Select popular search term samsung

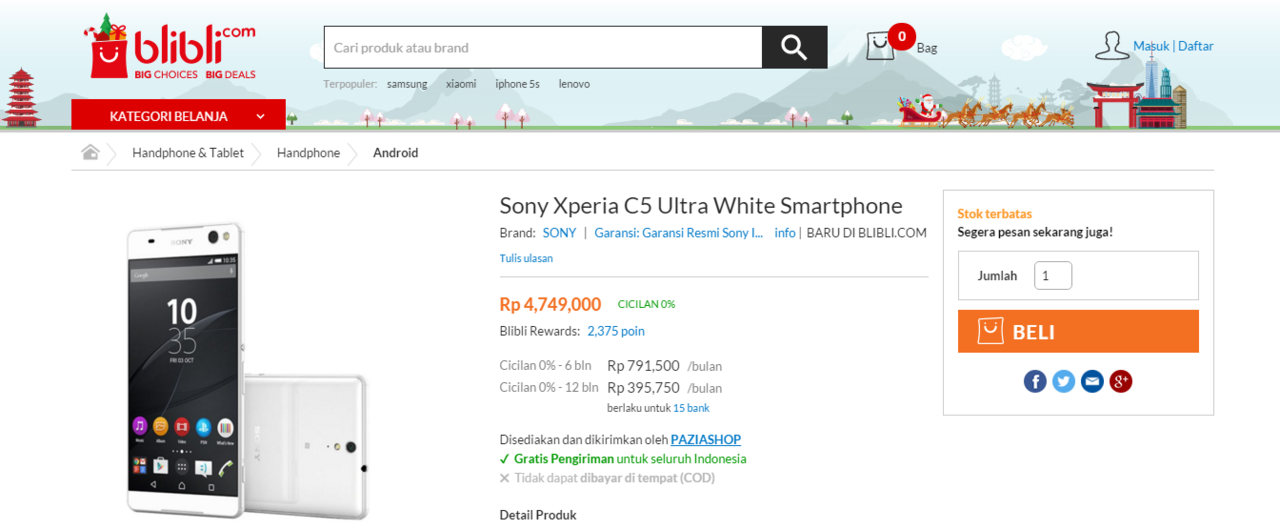pyautogui.click(x=407, y=84)
